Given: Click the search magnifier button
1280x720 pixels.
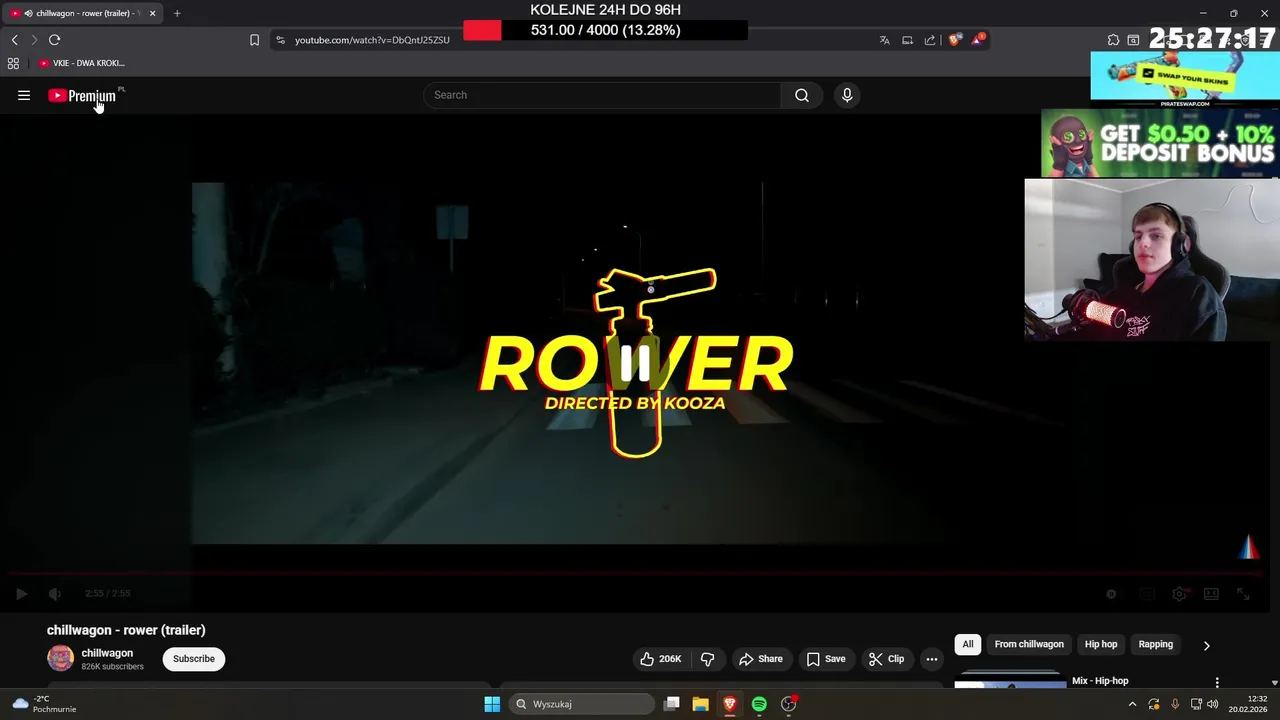Looking at the screenshot, I should 802,95.
